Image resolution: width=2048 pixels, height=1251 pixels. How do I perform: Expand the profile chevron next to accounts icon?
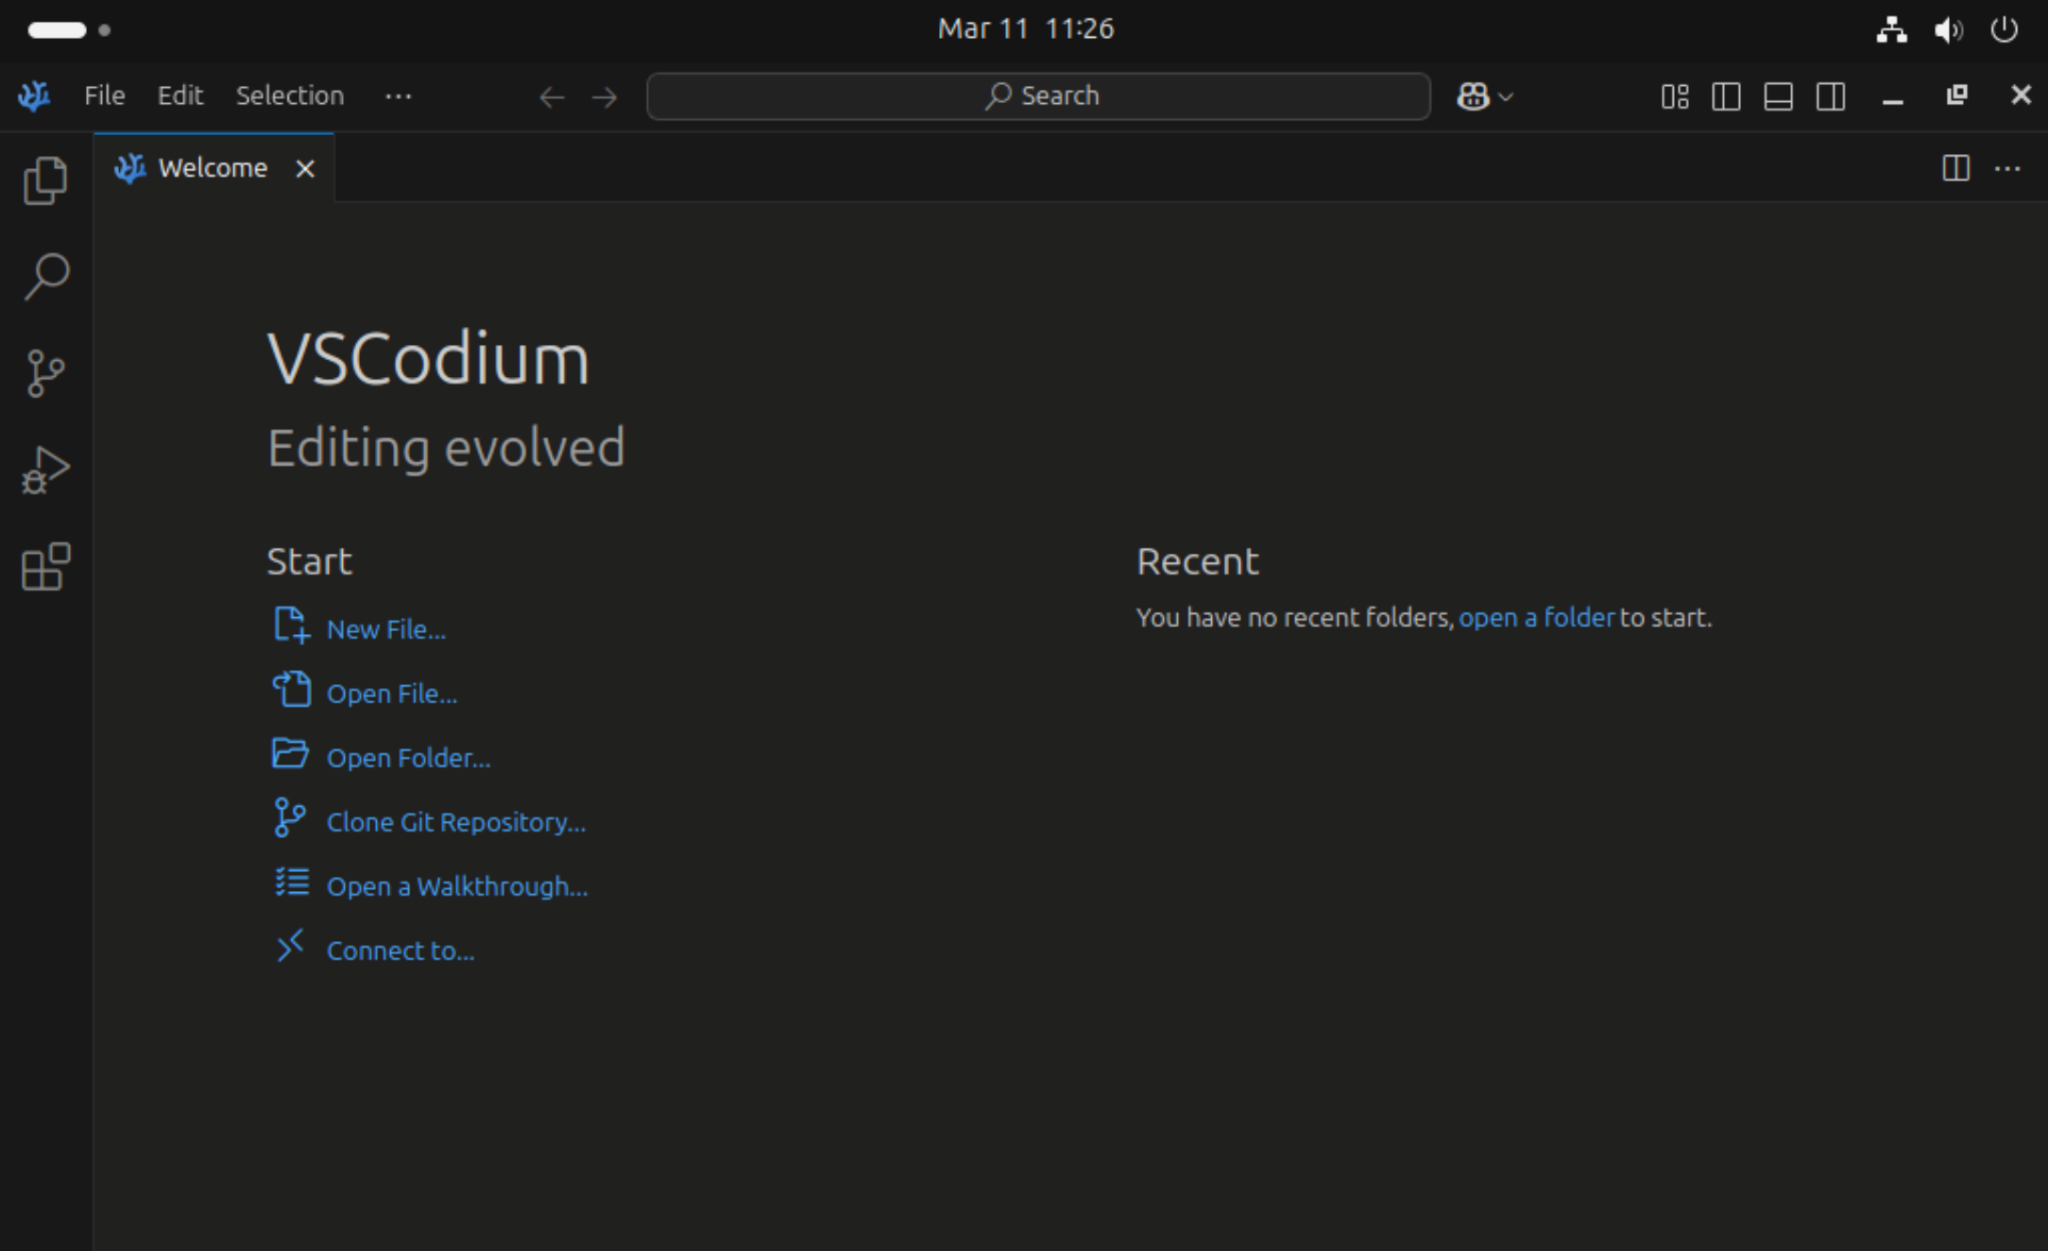(1506, 96)
